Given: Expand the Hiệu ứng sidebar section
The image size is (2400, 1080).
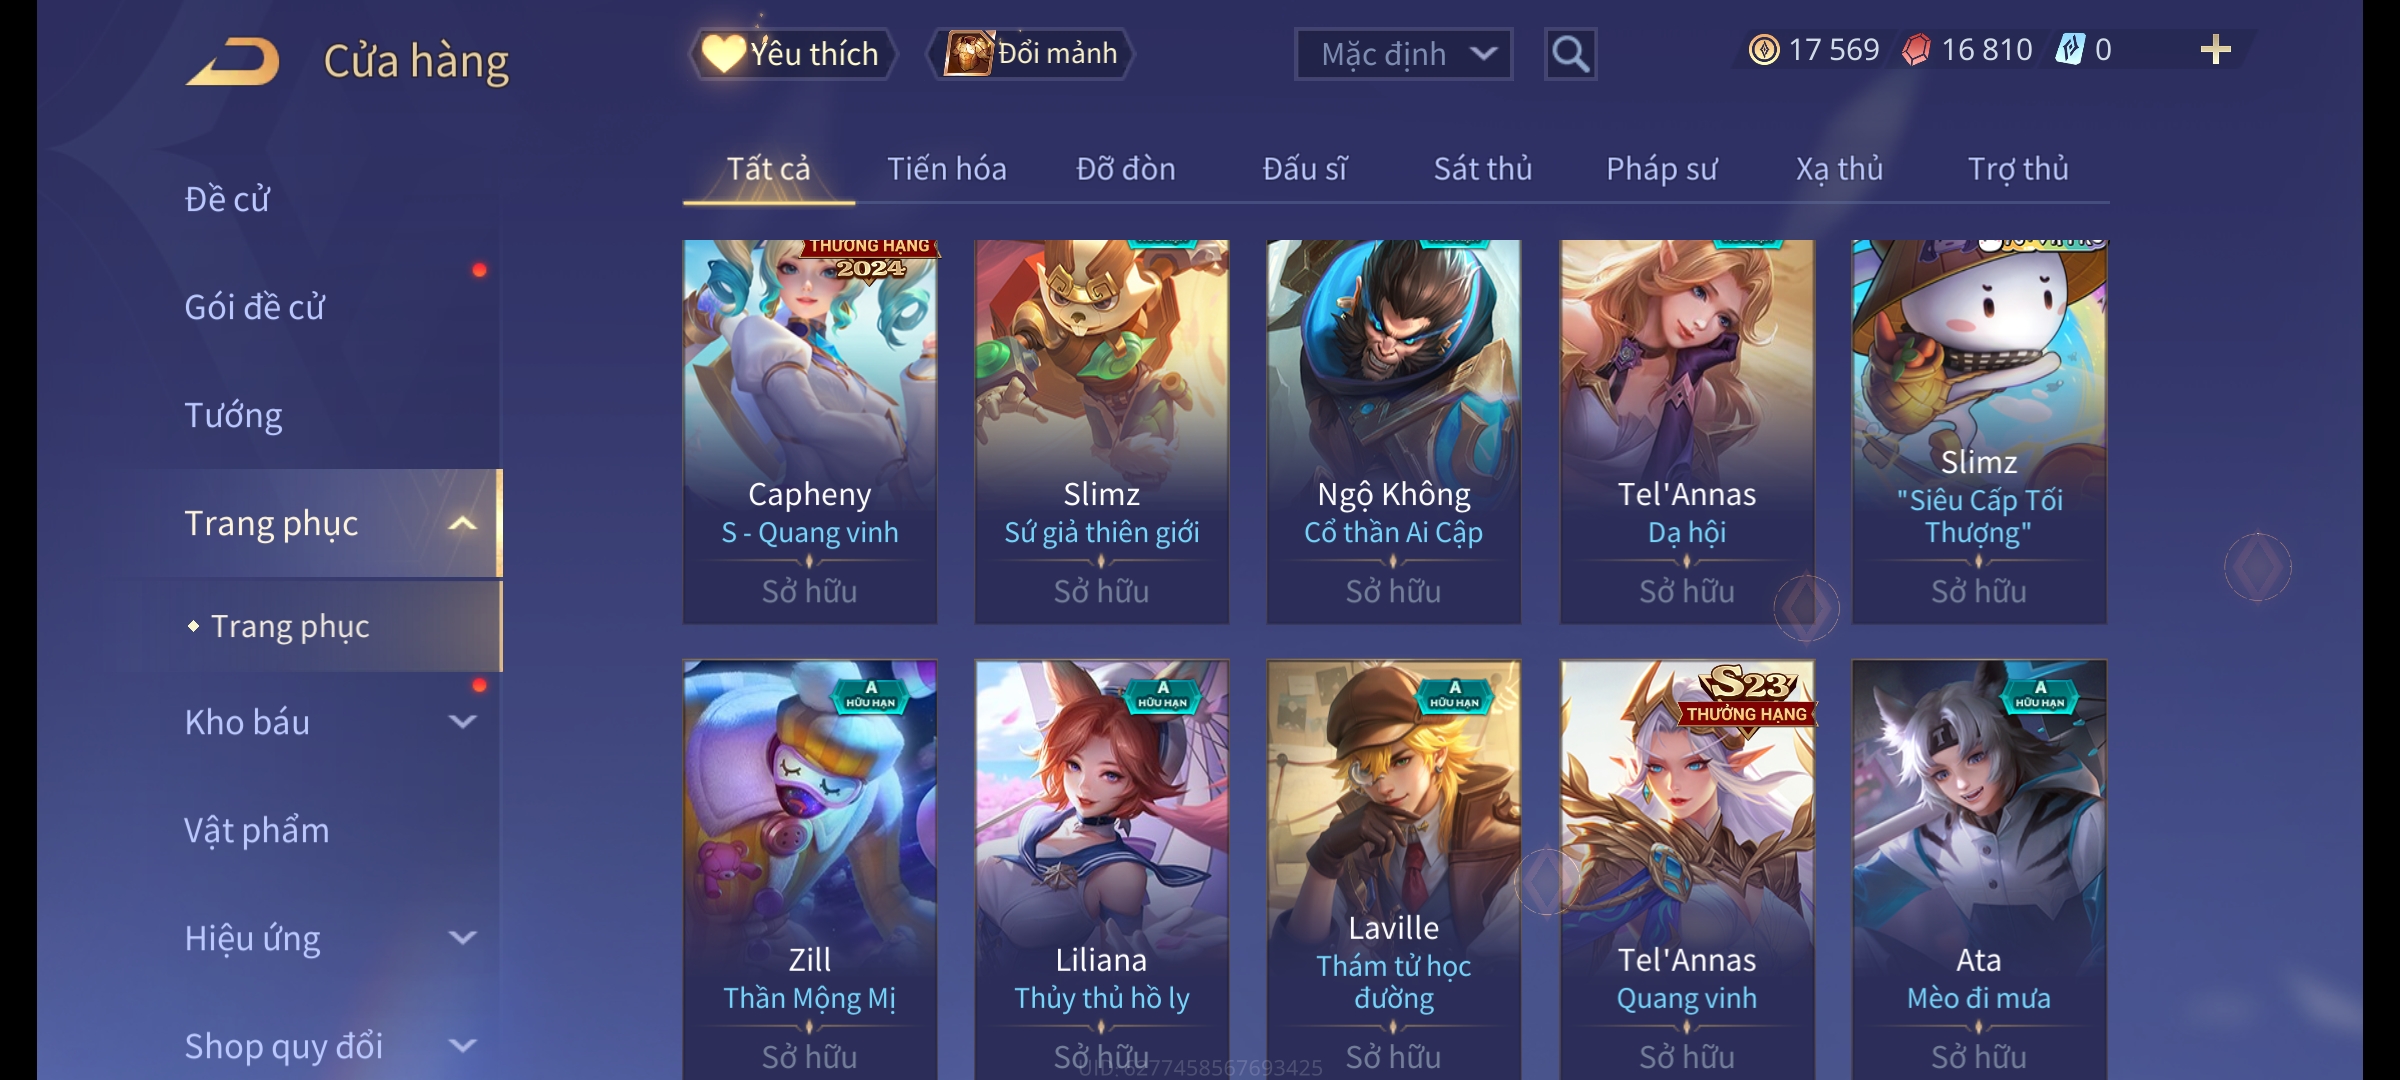Looking at the screenshot, I should point(462,938).
